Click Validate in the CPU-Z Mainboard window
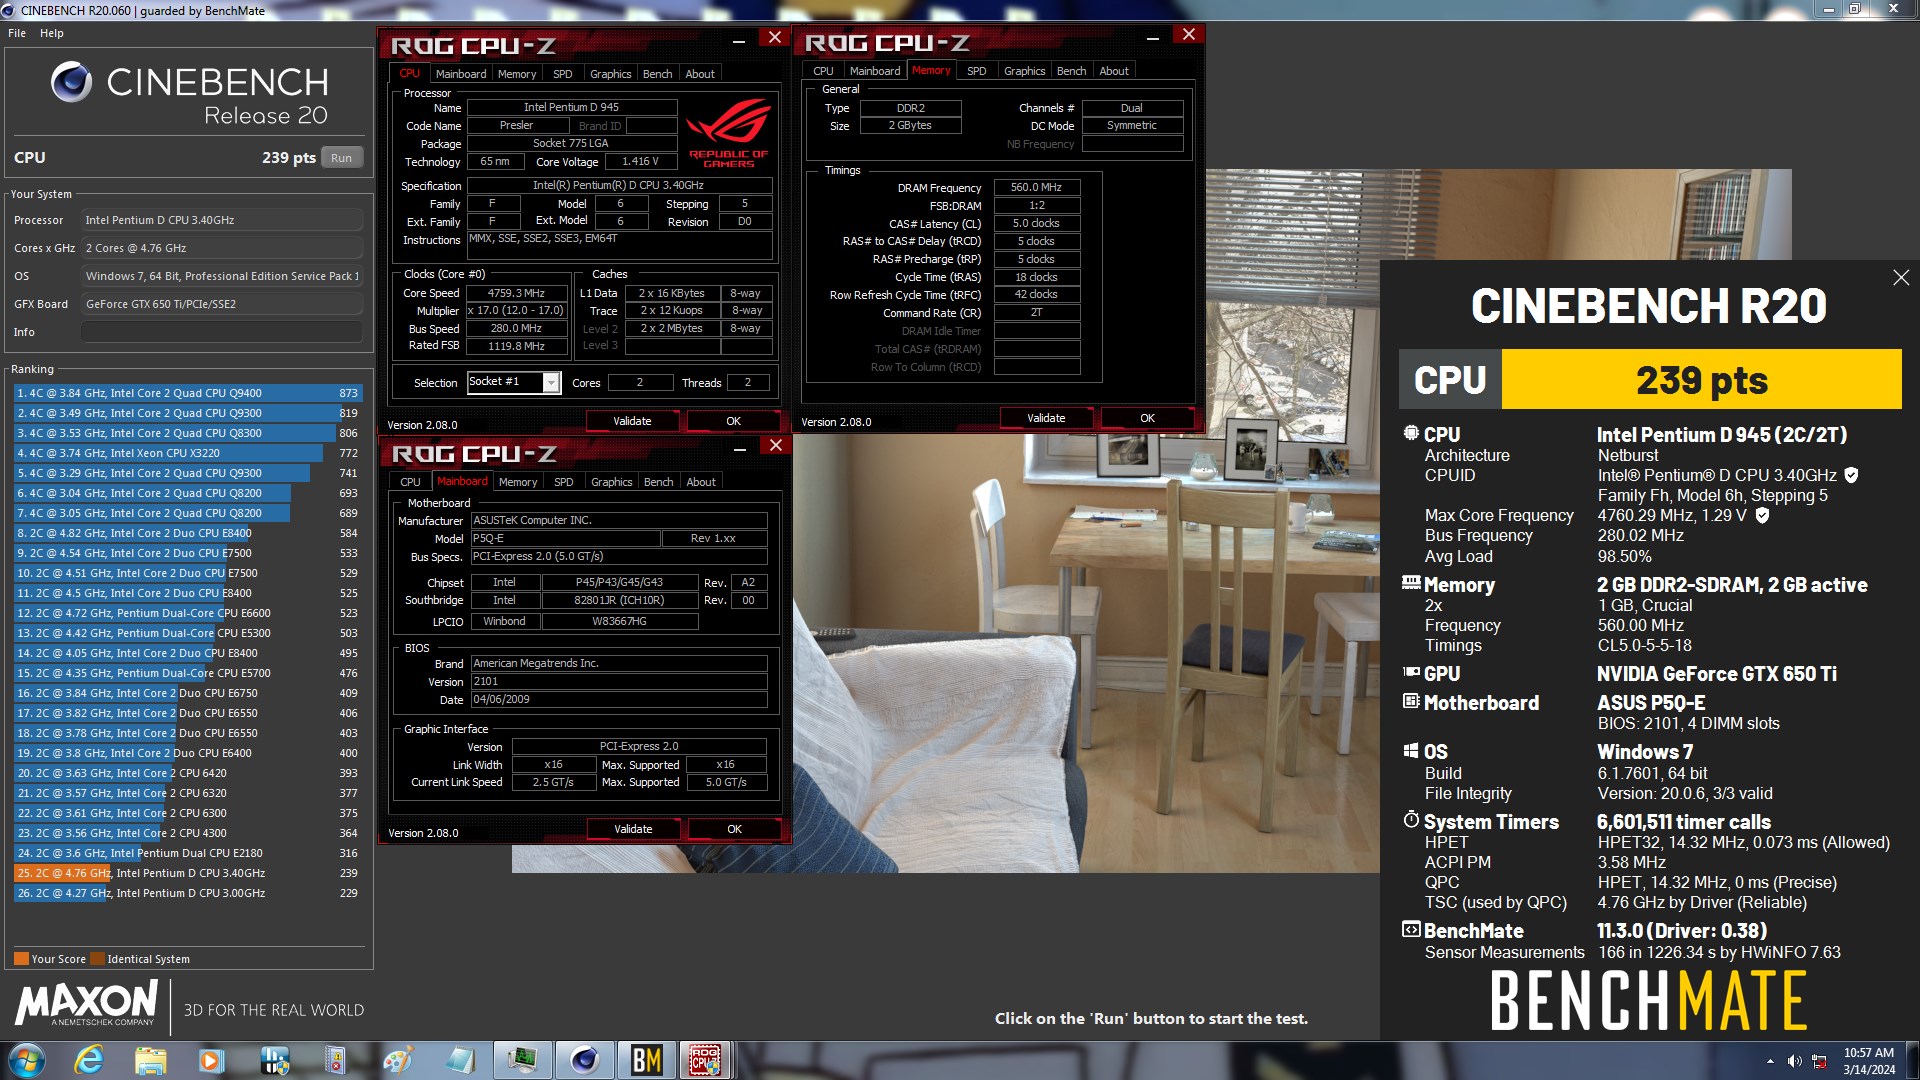 [x=633, y=829]
